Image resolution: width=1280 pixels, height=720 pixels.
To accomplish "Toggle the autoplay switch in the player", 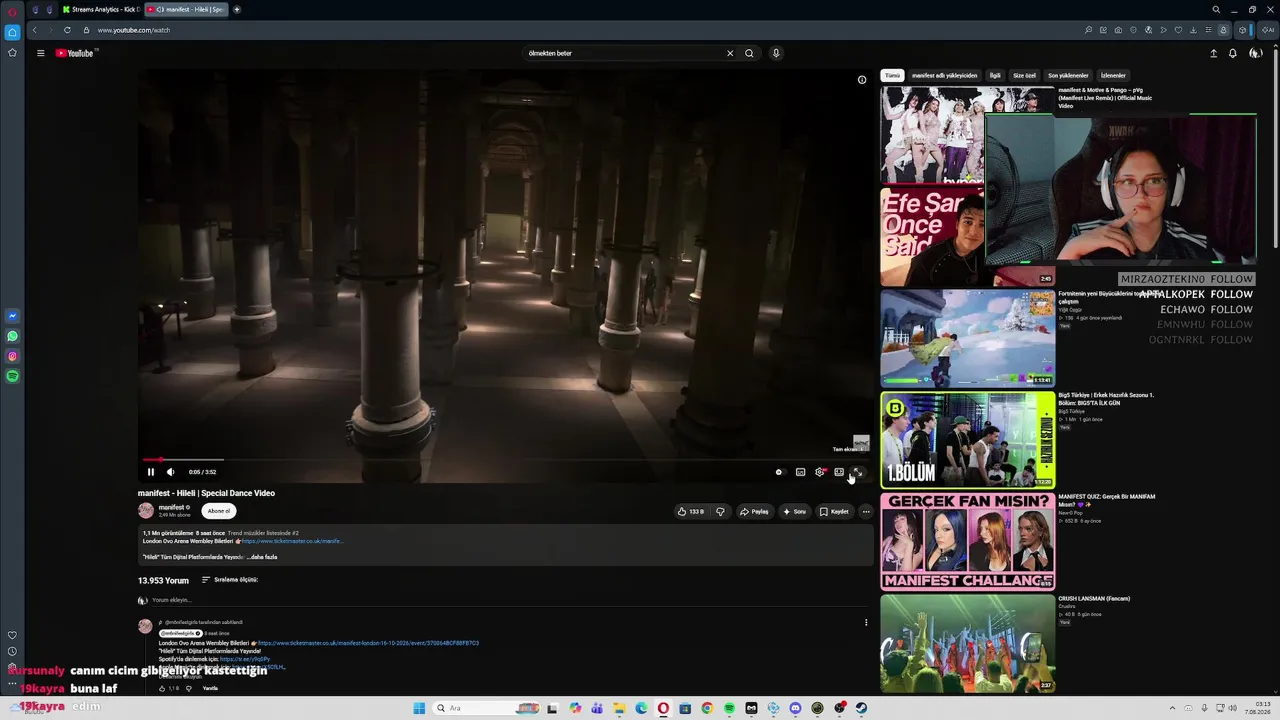I will 779,472.
